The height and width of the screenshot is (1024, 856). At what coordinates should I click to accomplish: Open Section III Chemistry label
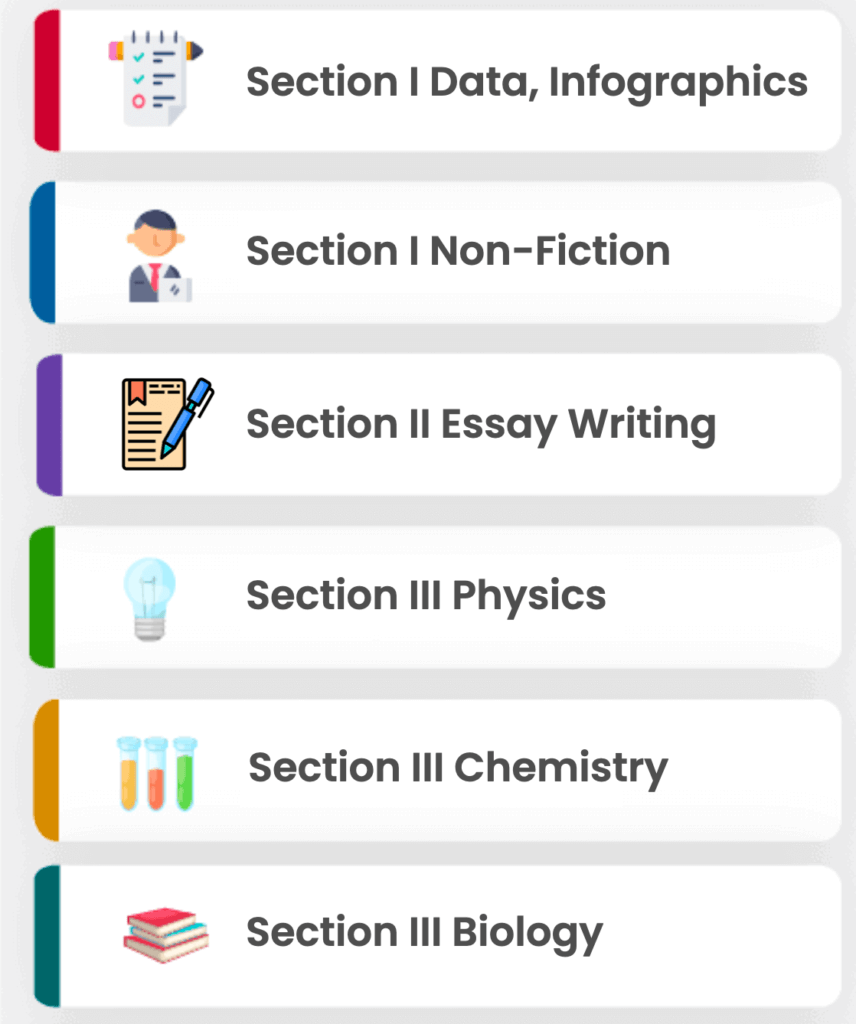coord(458,768)
